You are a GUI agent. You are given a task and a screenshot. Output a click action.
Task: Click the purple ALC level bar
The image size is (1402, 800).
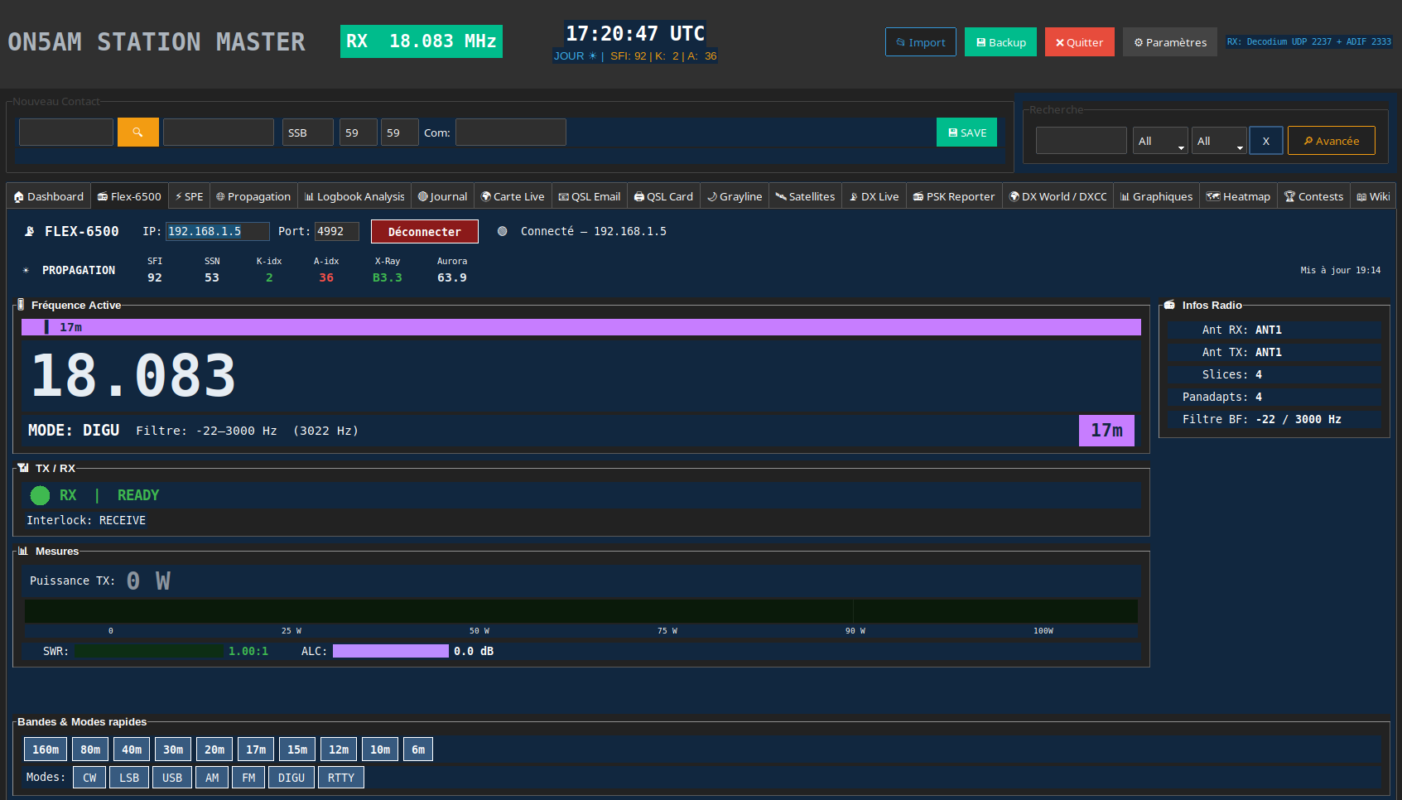(x=391, y=651)
